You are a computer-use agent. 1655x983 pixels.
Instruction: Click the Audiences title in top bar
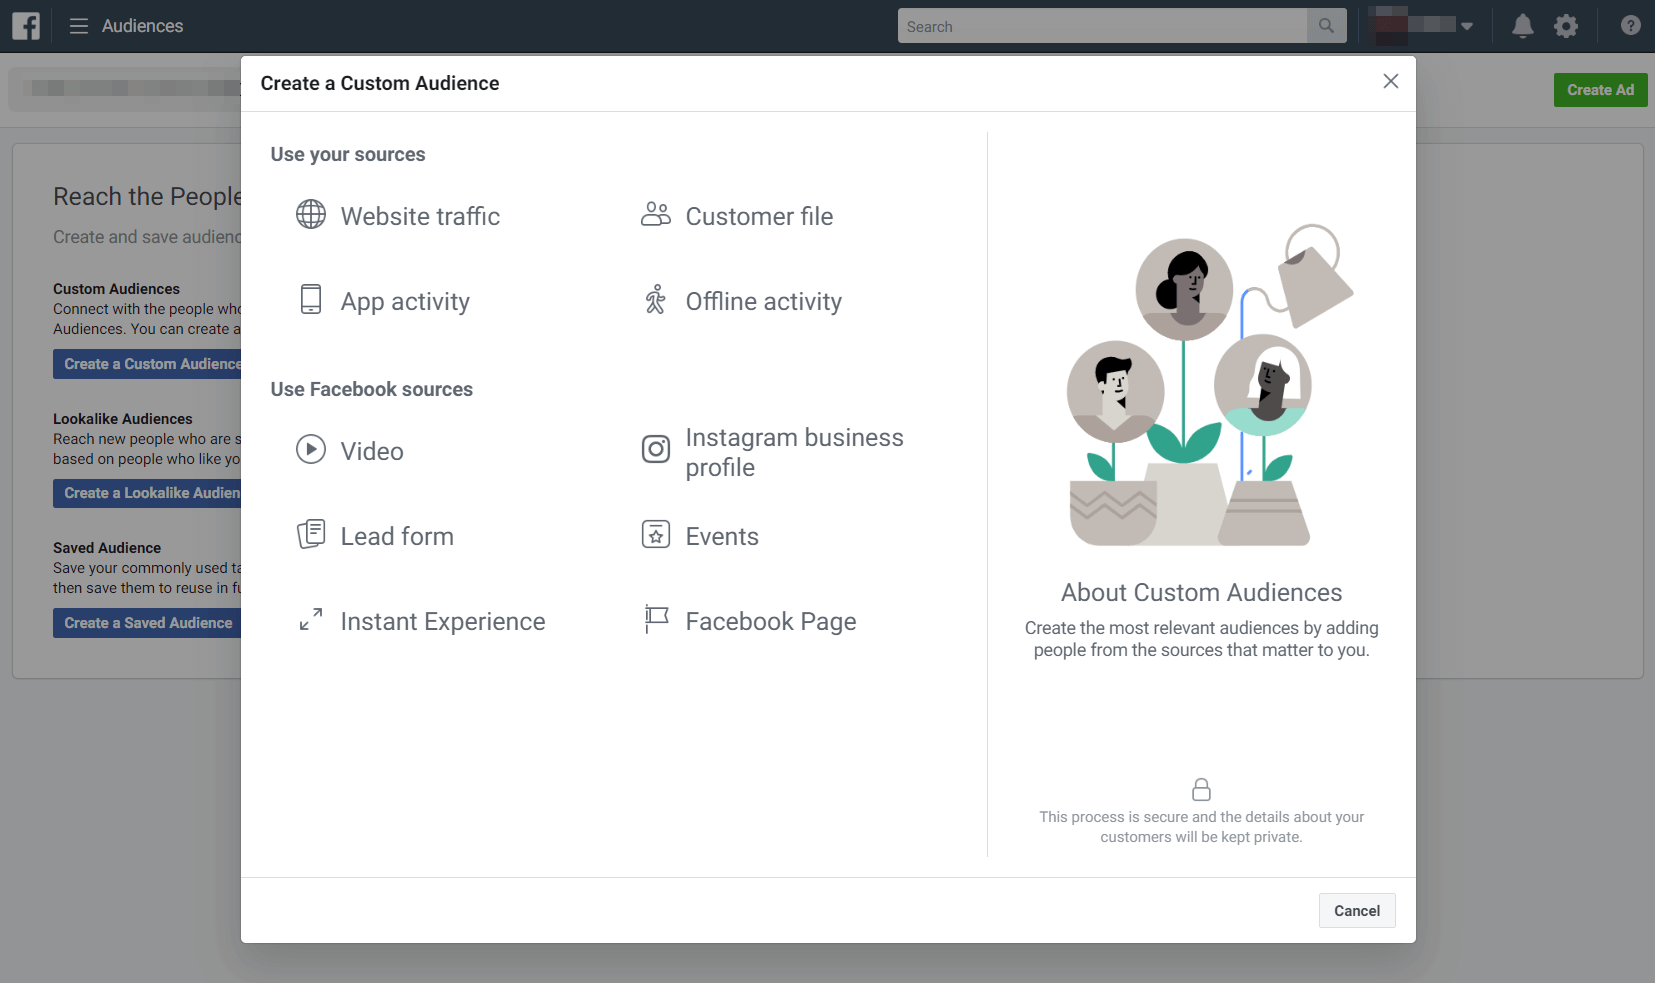(142, 26)
